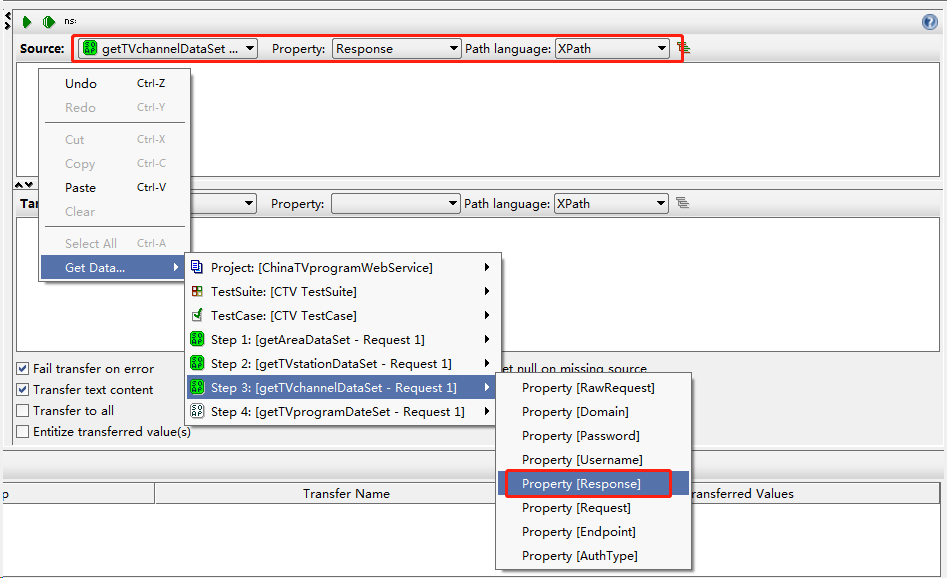Select Property [Endpoint]
The height and width of the screenshot is (578, 947).
593,531
